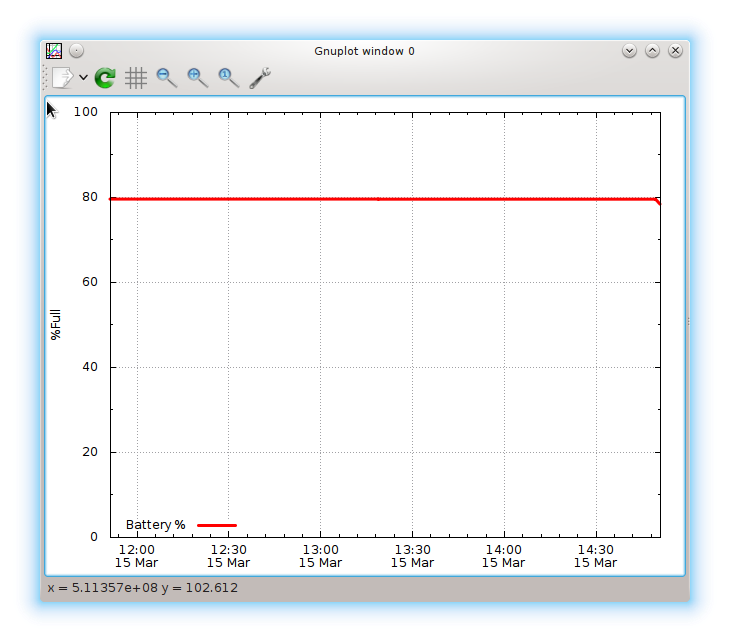The width and height of the screenshot is (730, 642).
Task: Open the export dropdown arrow
Action: (x=83, y=78)
